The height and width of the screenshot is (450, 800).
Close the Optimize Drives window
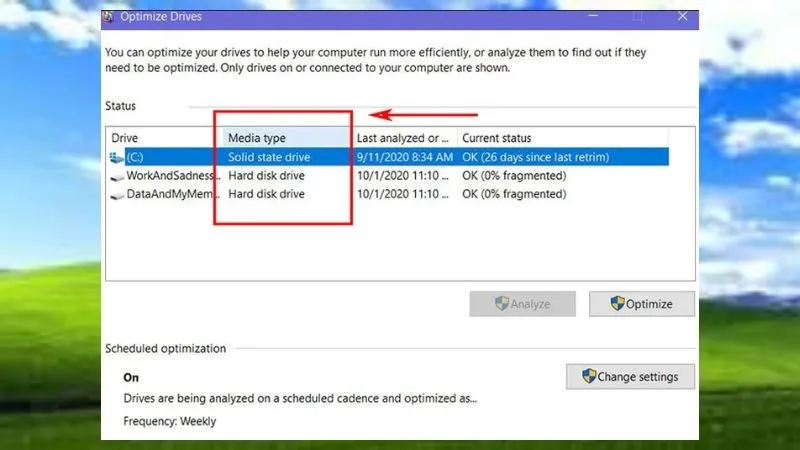tap(683, 16)
